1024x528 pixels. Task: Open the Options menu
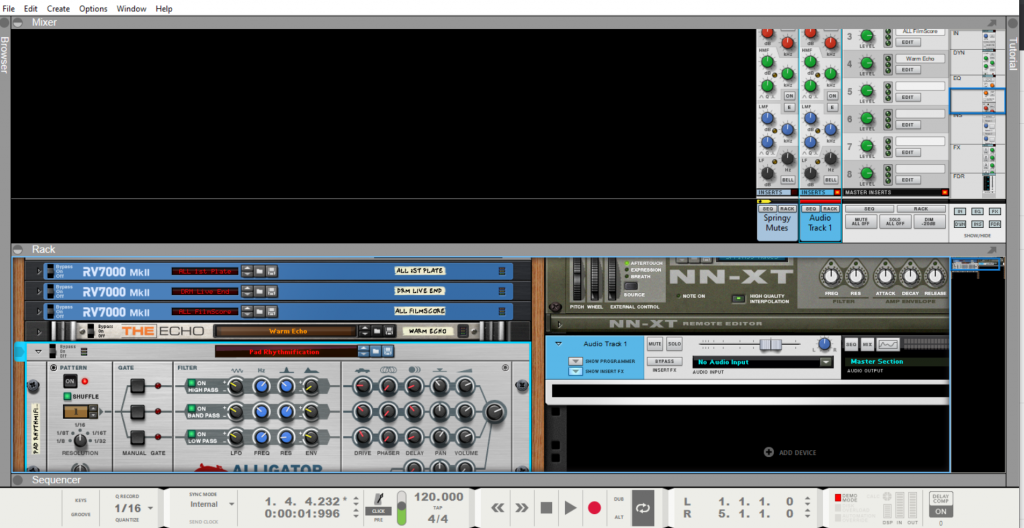(x=93, y=9)
